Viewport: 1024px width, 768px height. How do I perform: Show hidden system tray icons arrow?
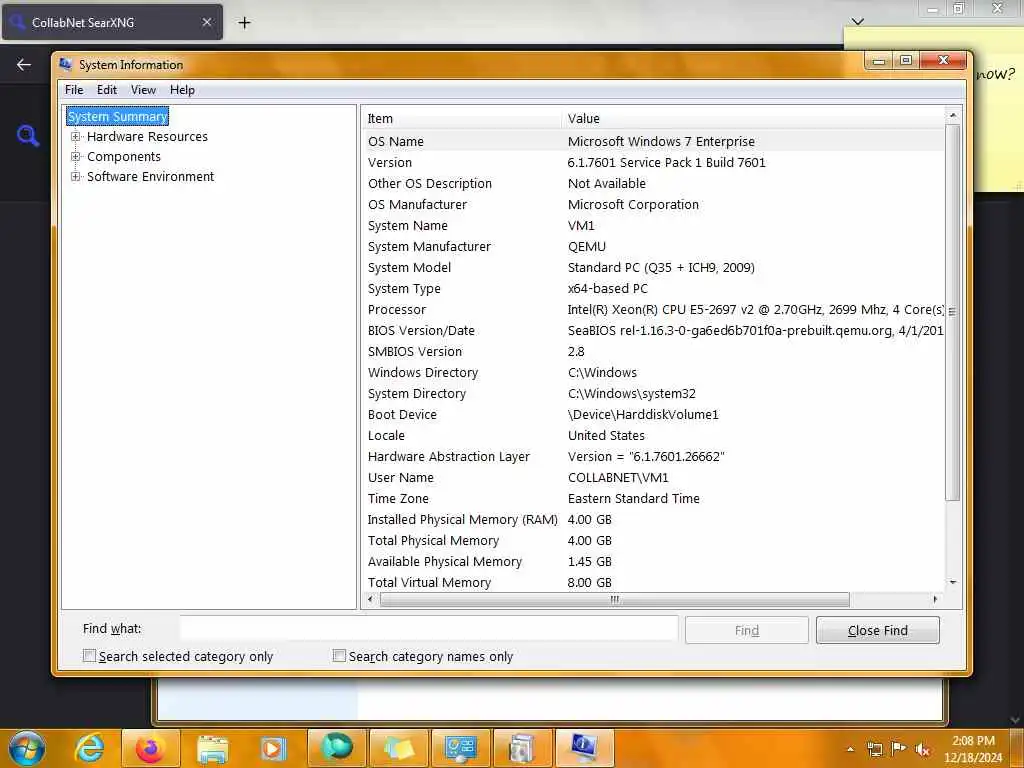click(x=850, y=749)
